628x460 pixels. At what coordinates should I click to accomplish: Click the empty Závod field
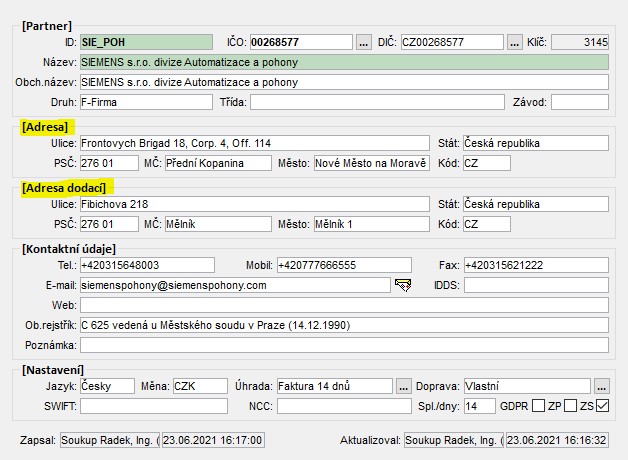pos(580,102)
